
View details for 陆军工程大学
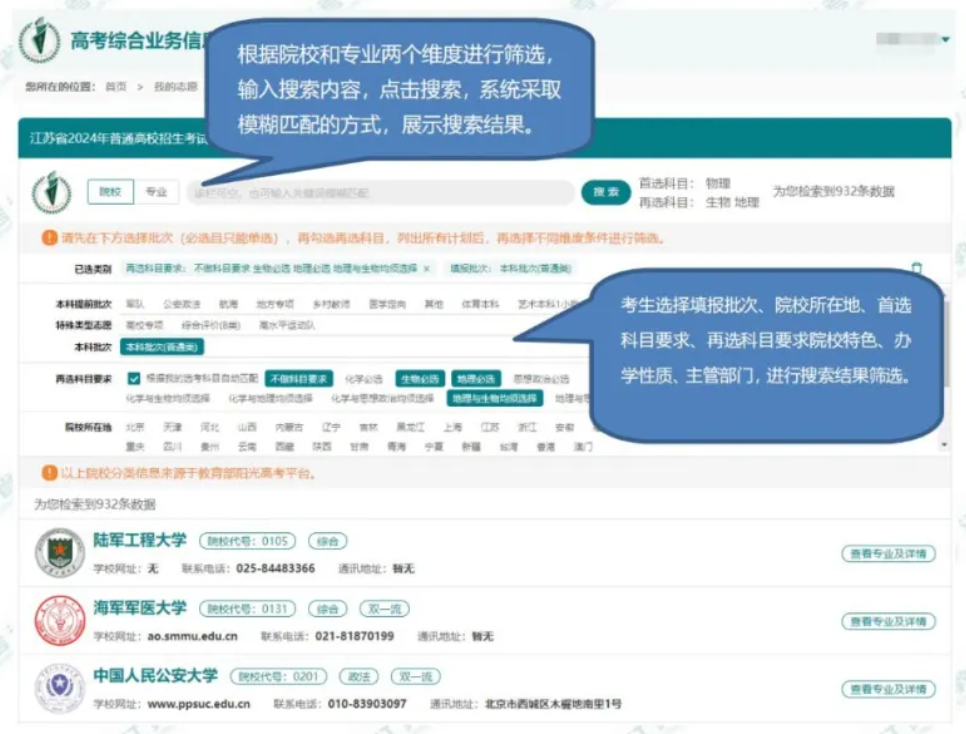click(x=888, y=553)
